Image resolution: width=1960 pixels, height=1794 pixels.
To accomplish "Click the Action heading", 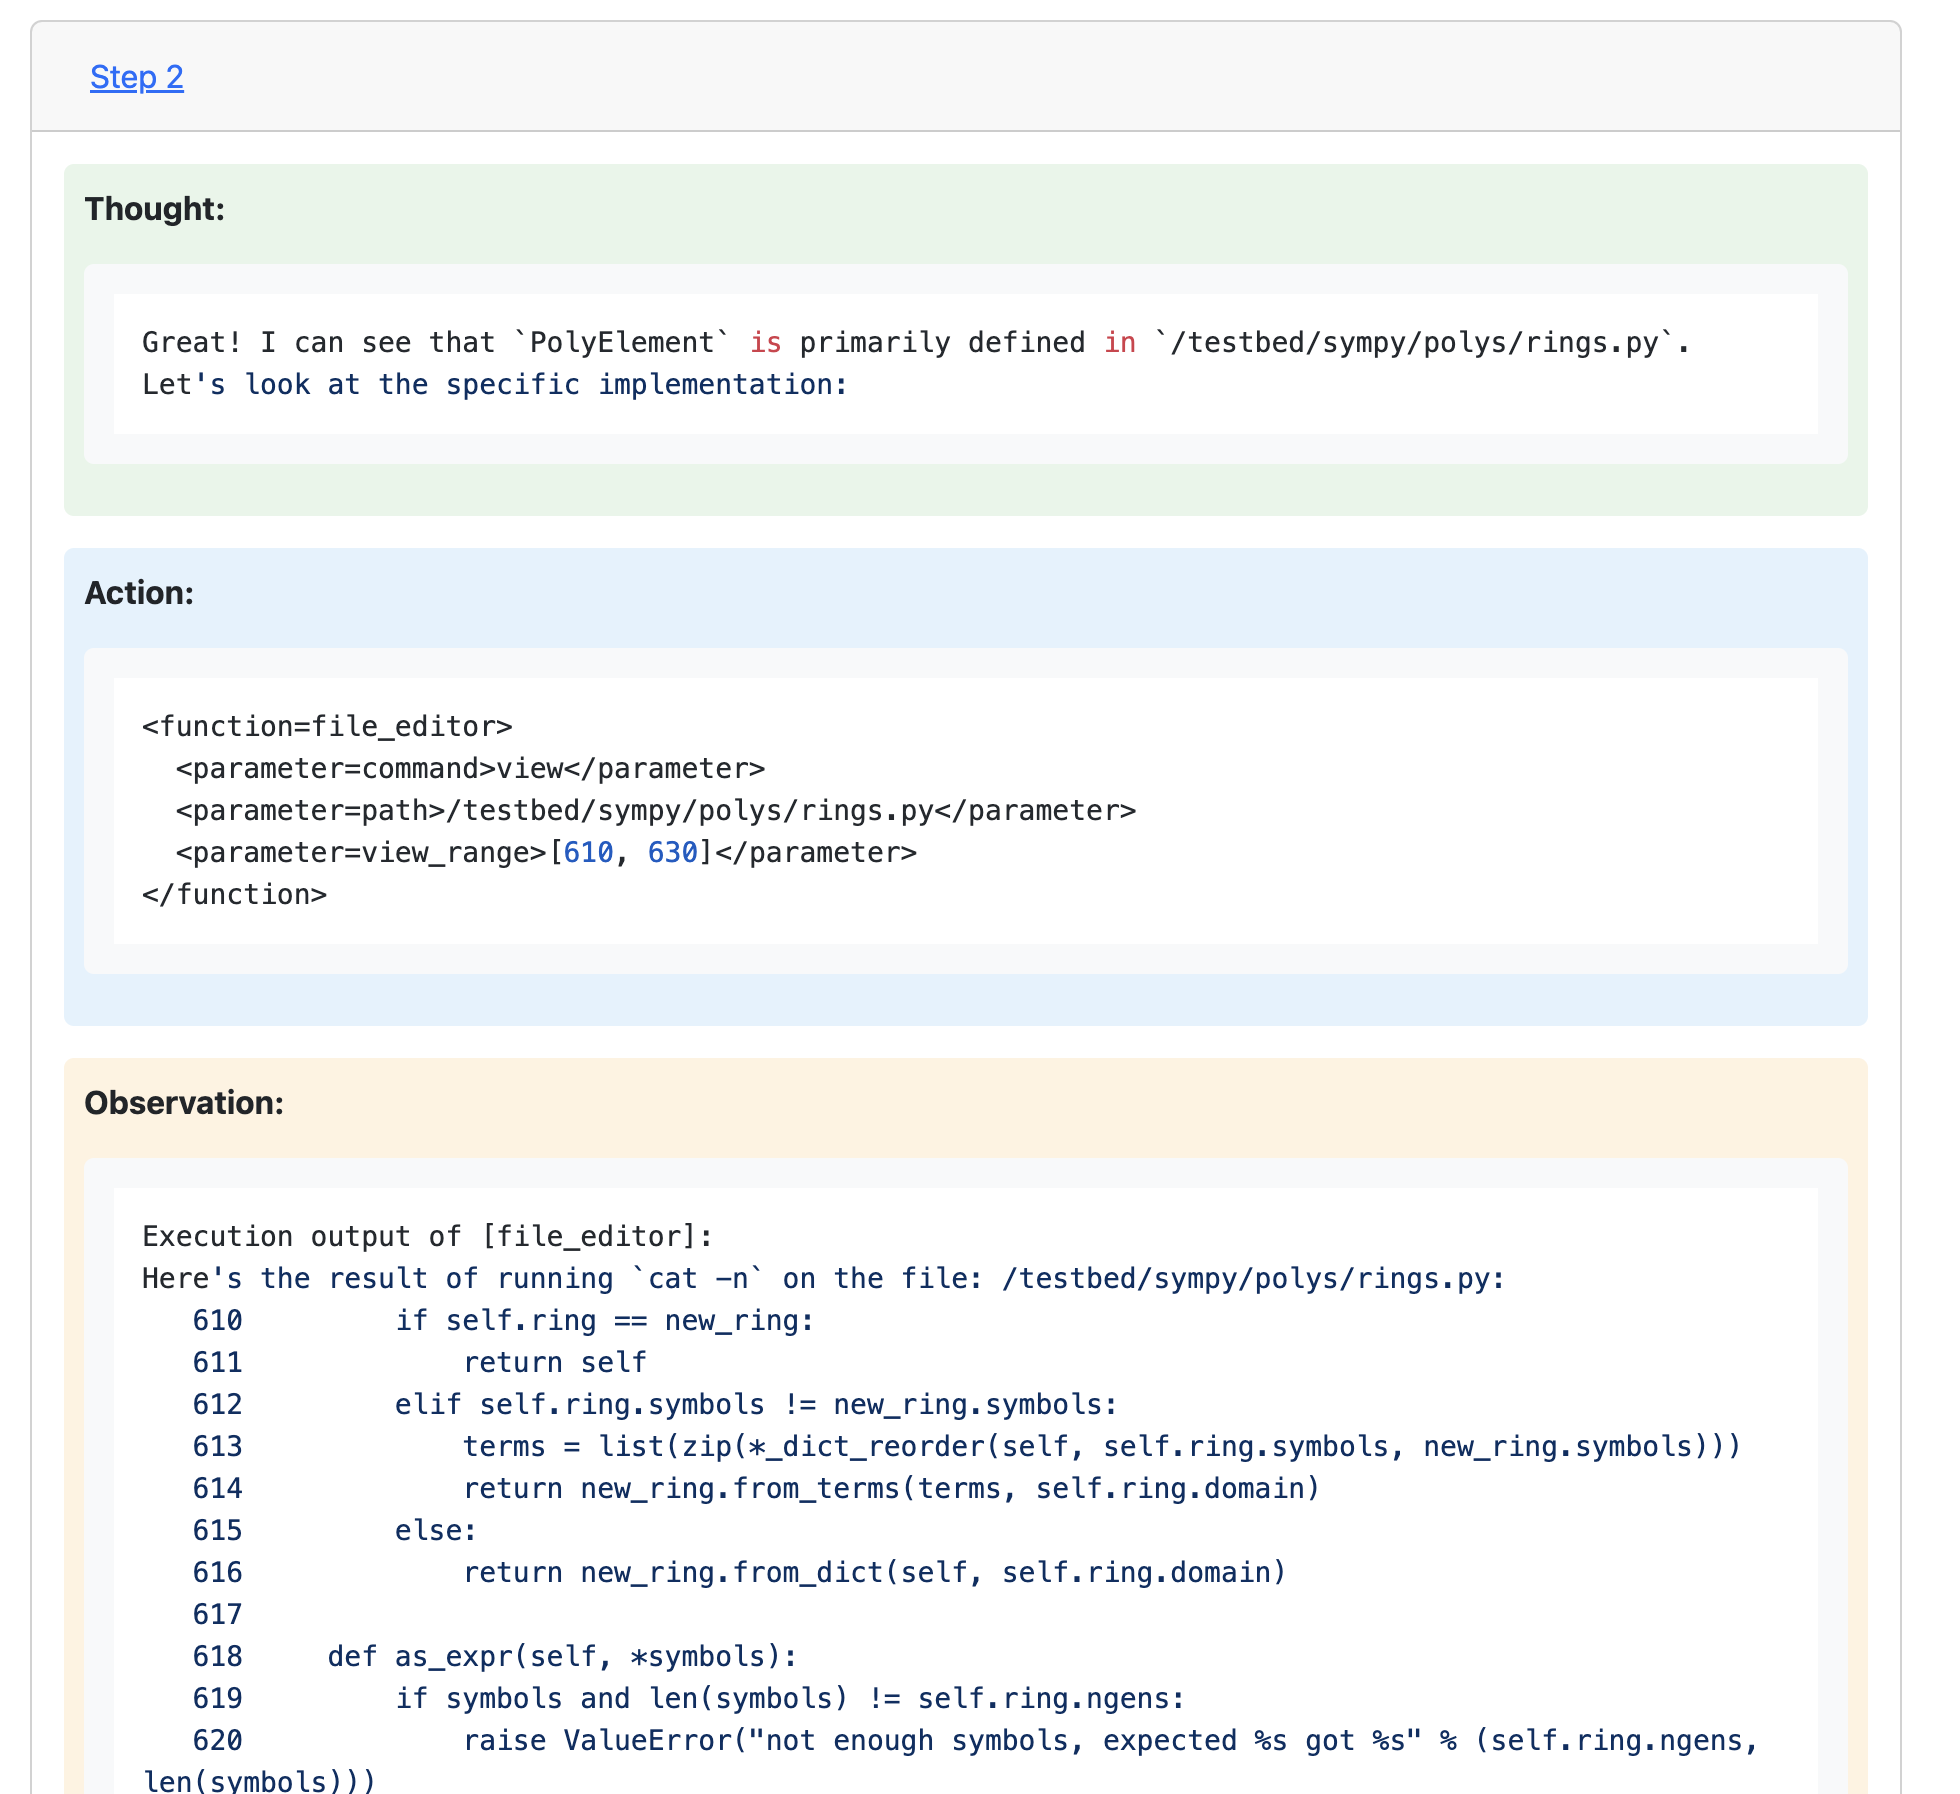I will (x=138, y=593).
